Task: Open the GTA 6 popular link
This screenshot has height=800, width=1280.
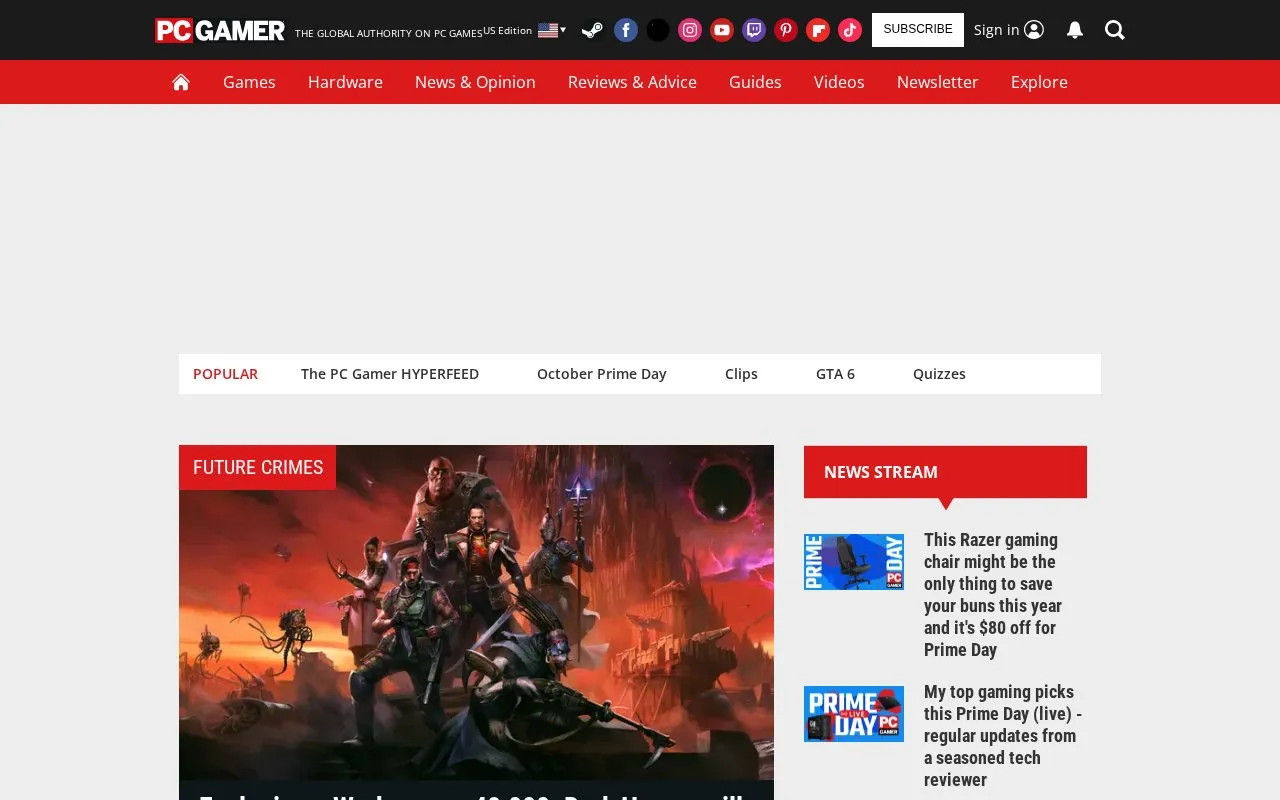Action: 835,374
